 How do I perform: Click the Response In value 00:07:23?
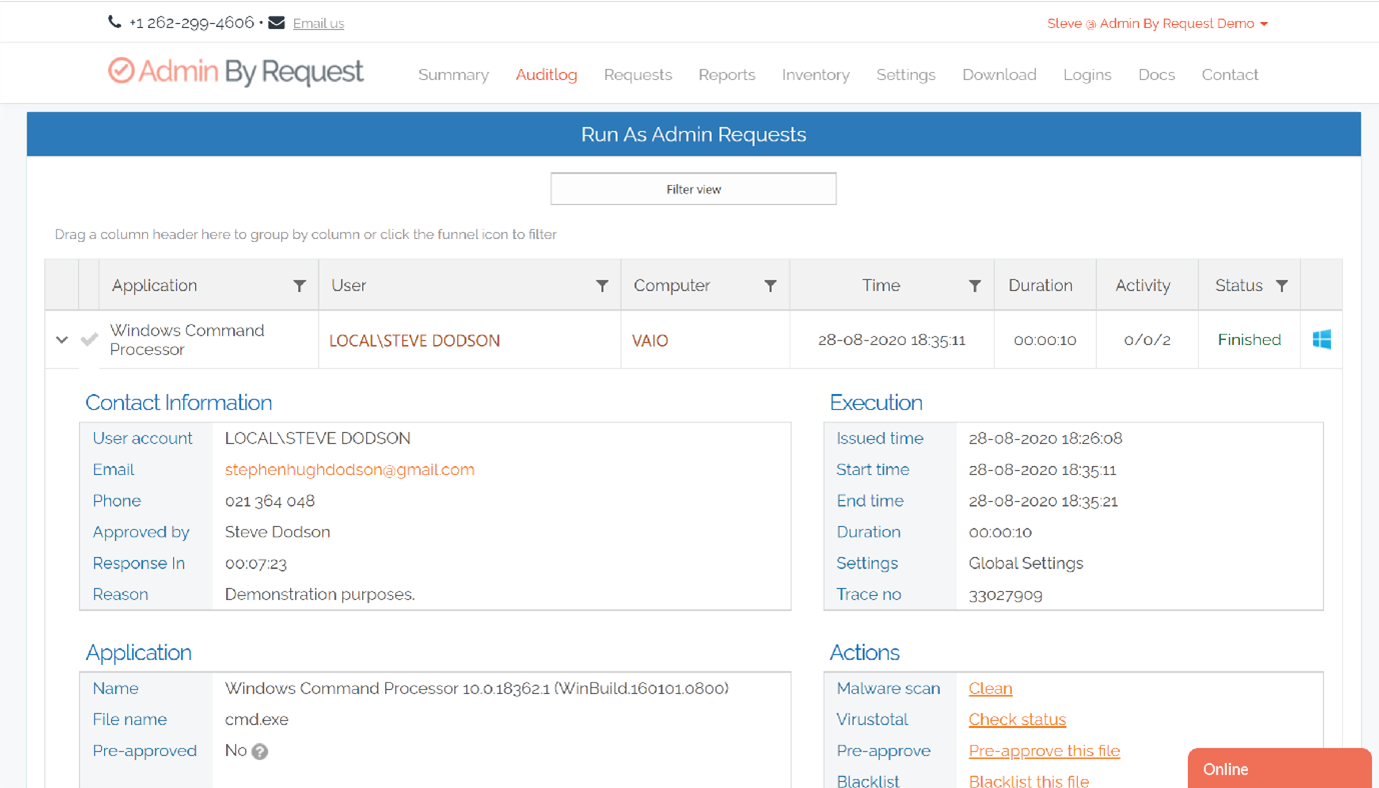(x=256, y=564)
